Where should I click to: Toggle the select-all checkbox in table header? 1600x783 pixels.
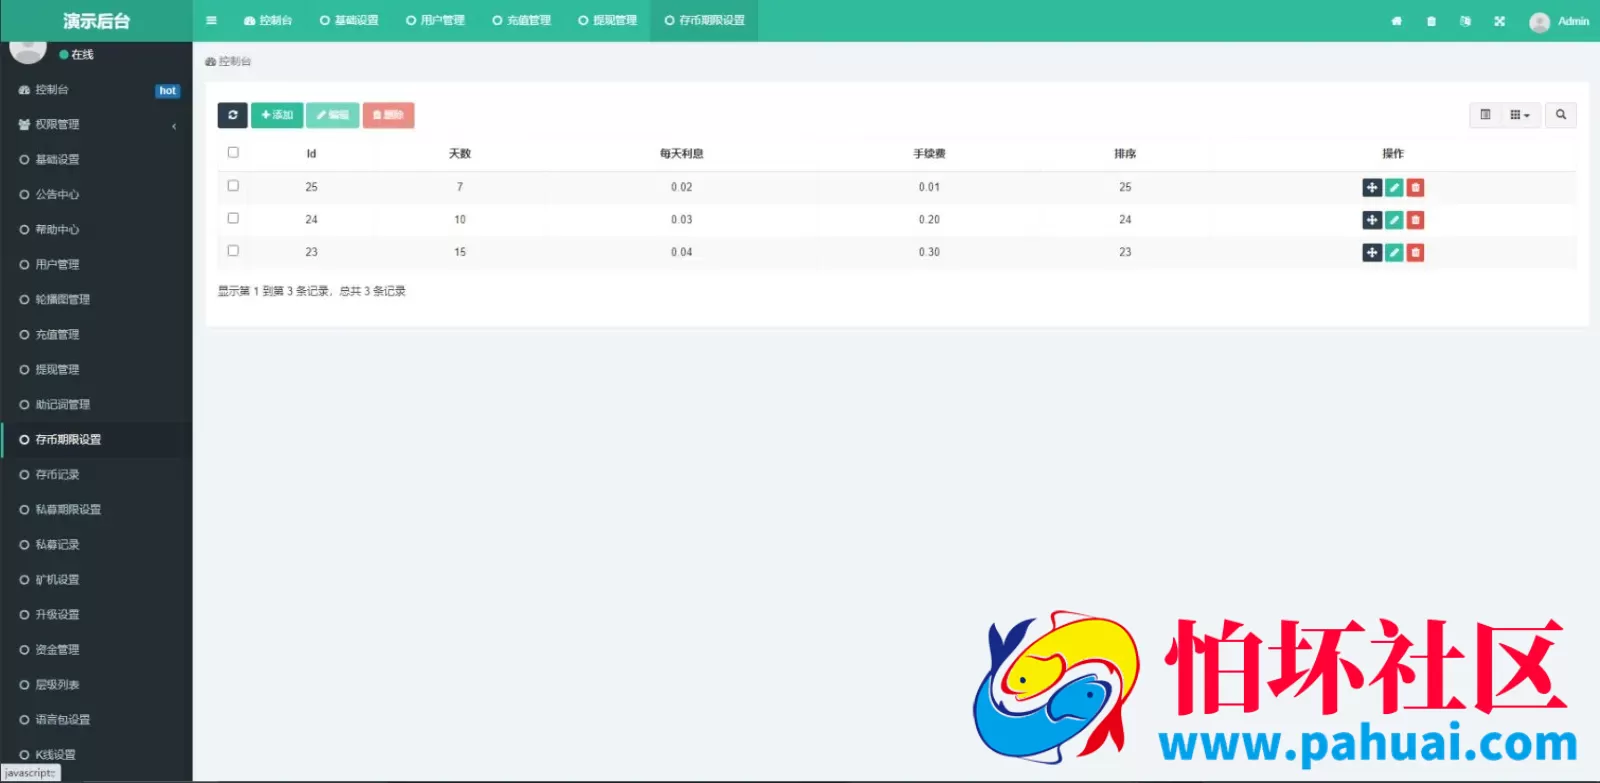pyautogui.click(x=233, y=152)
